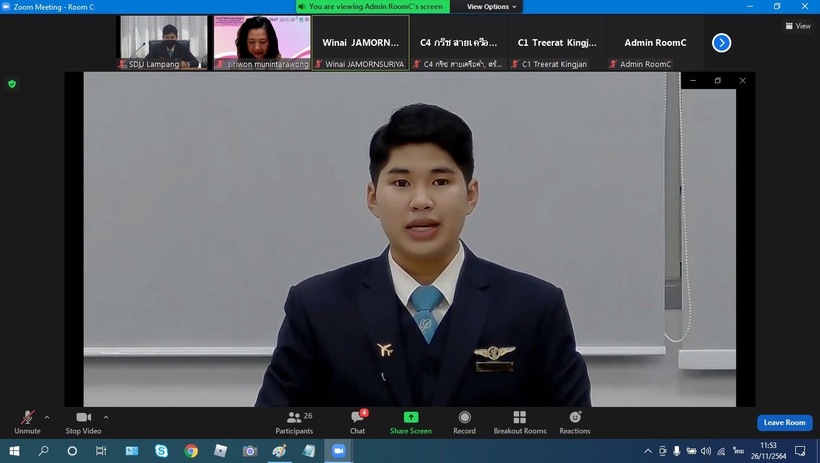Open the Chat panel
Screen dimensions: 820x463
pos(357,421)
